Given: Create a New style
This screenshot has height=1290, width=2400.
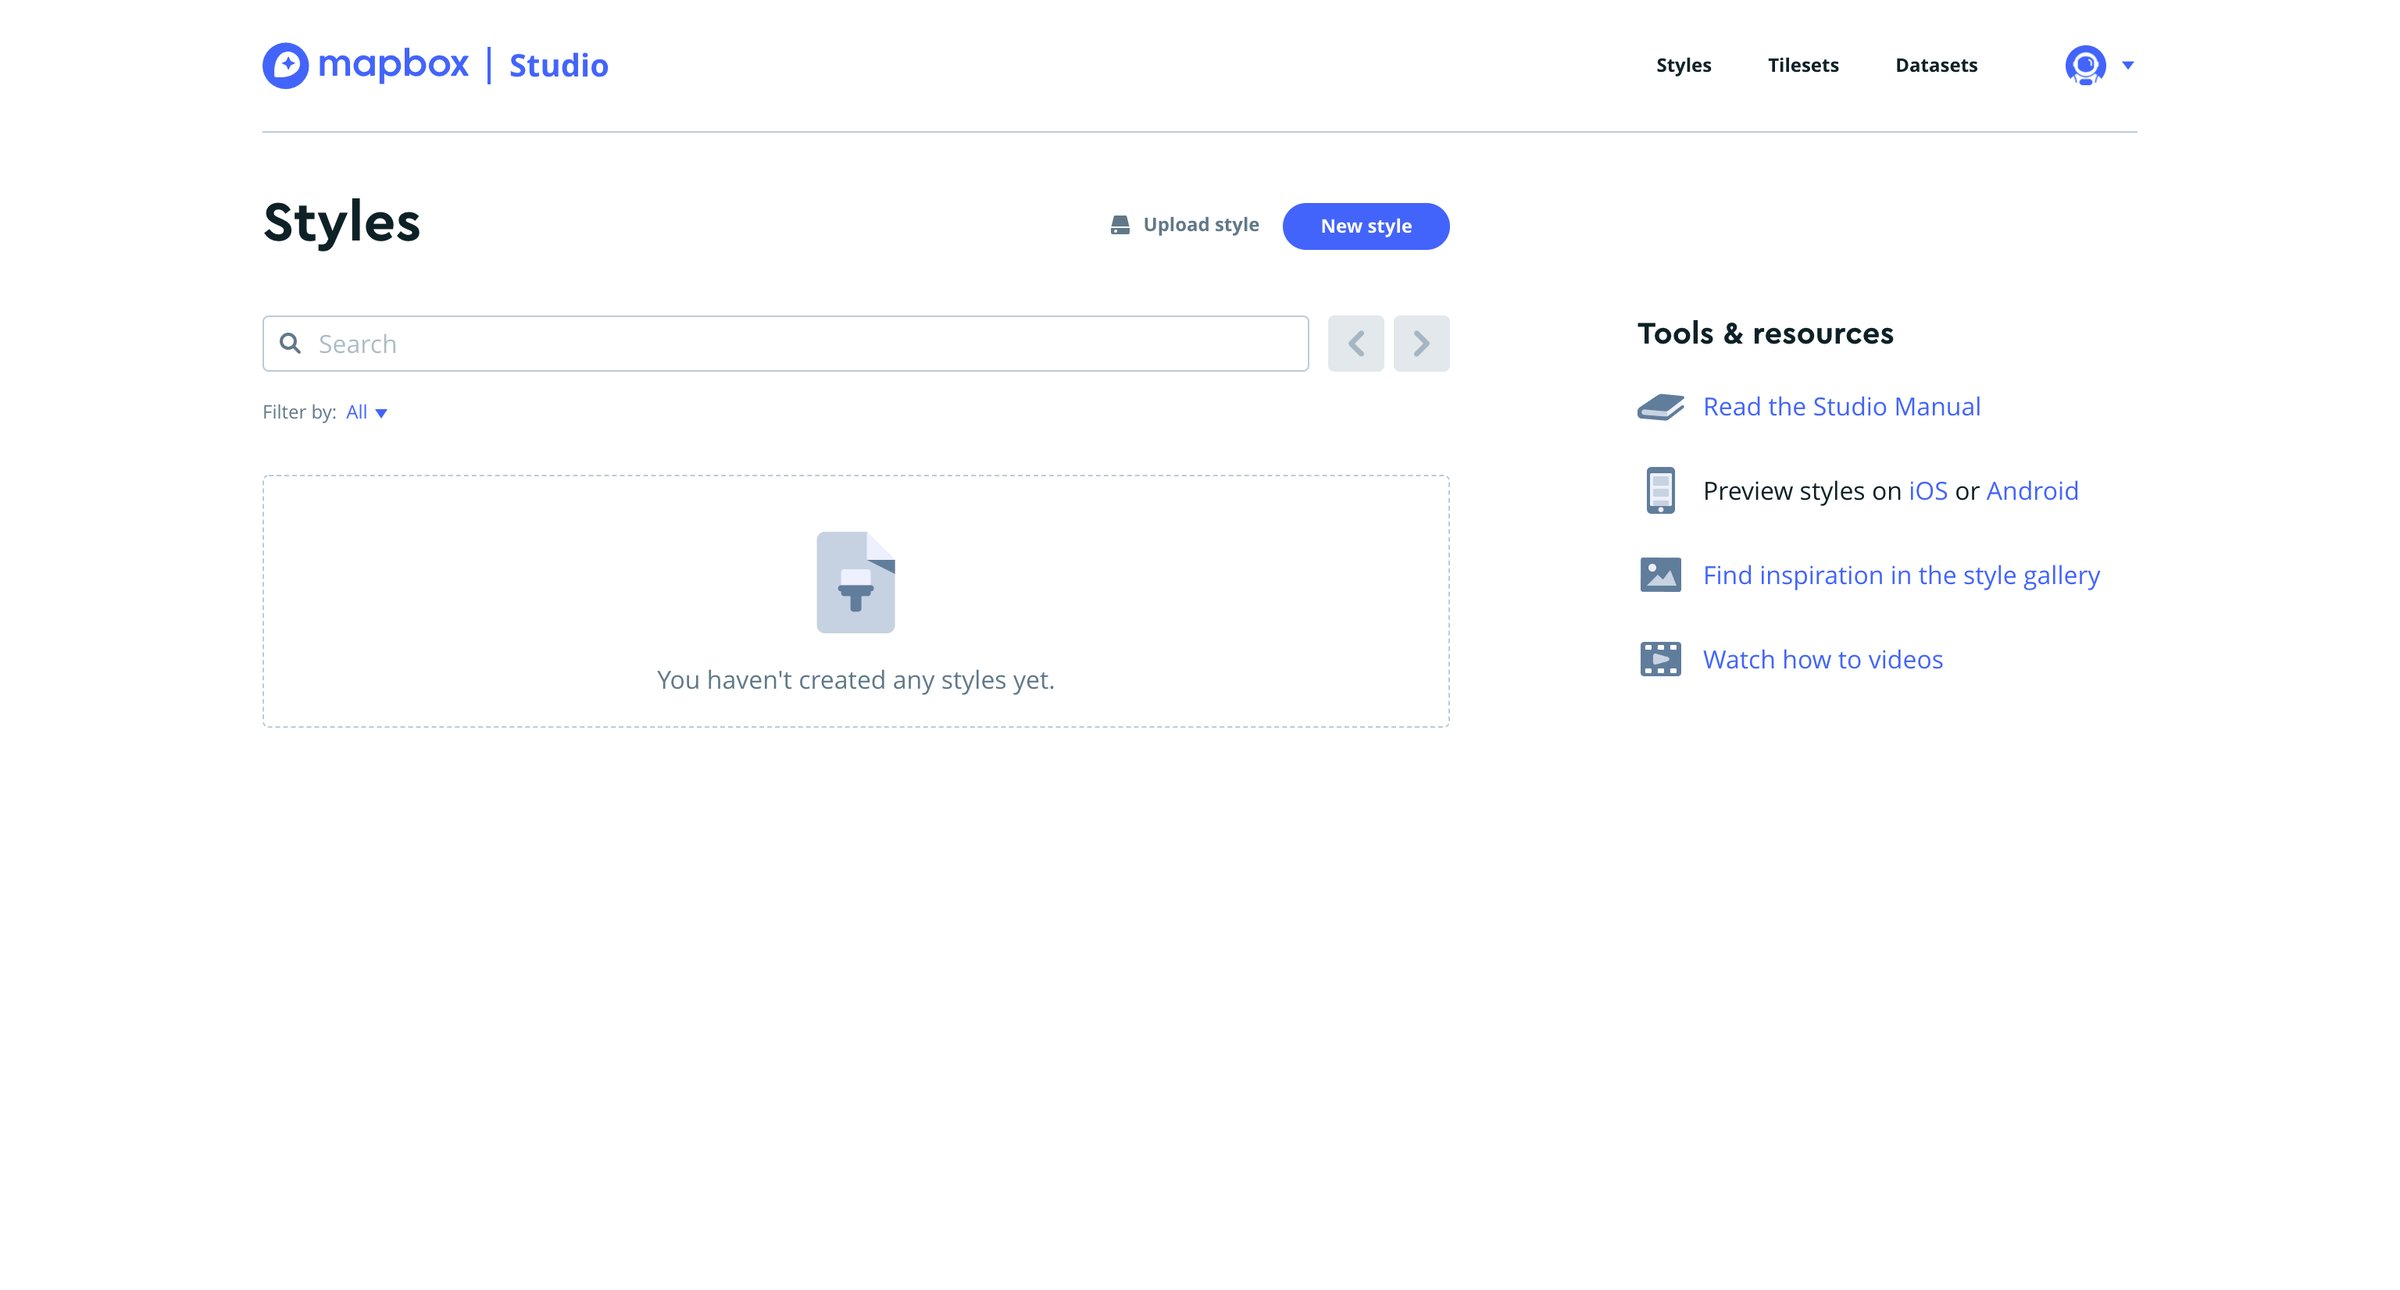Looking at the screenshot, I should 1366,226.
